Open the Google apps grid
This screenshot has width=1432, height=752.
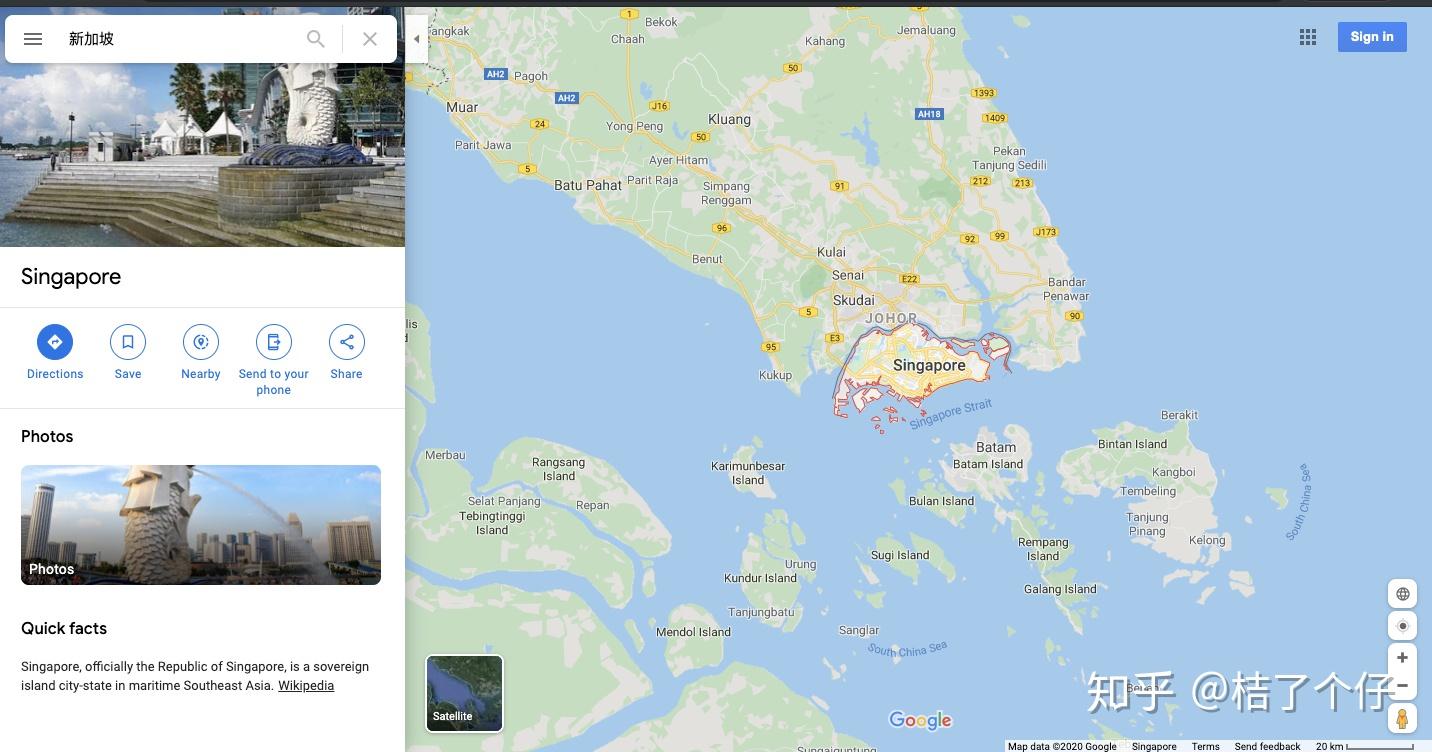click(1308, 37)
